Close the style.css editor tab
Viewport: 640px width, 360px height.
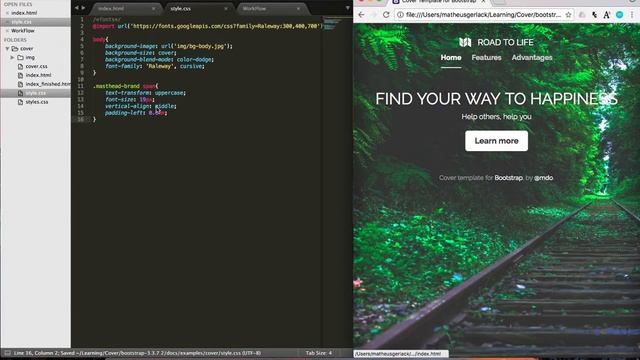click(x=226, y=9)
